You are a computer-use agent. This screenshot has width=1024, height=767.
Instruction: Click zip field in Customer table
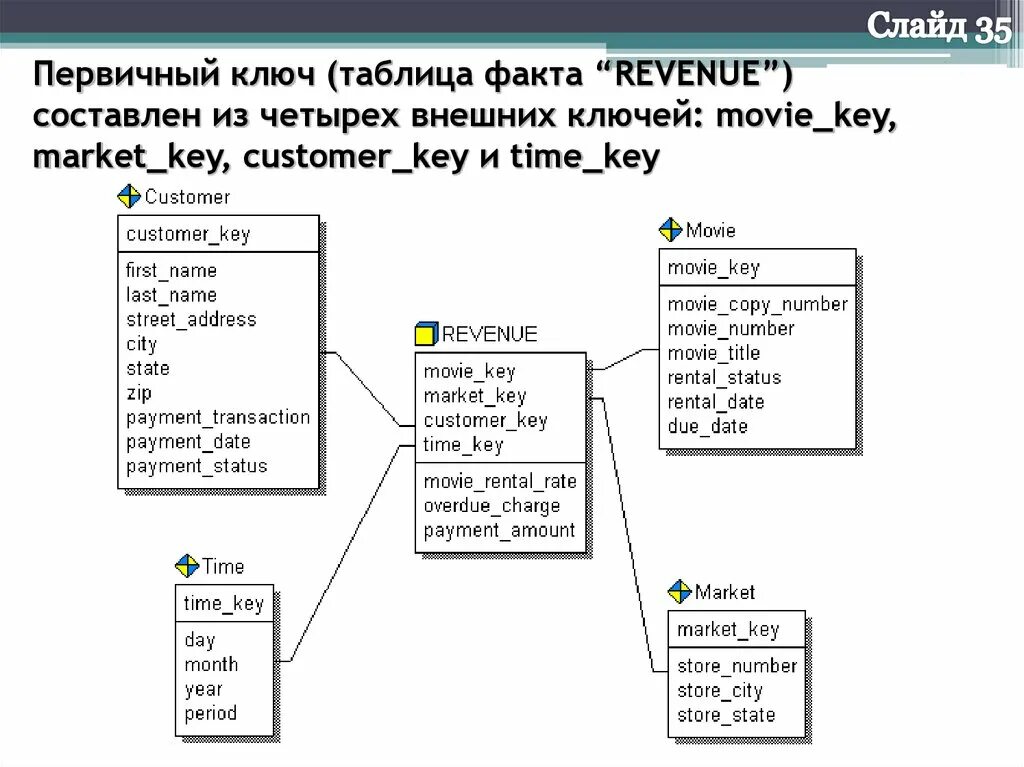pyautogui.click(x=138, y=393)
